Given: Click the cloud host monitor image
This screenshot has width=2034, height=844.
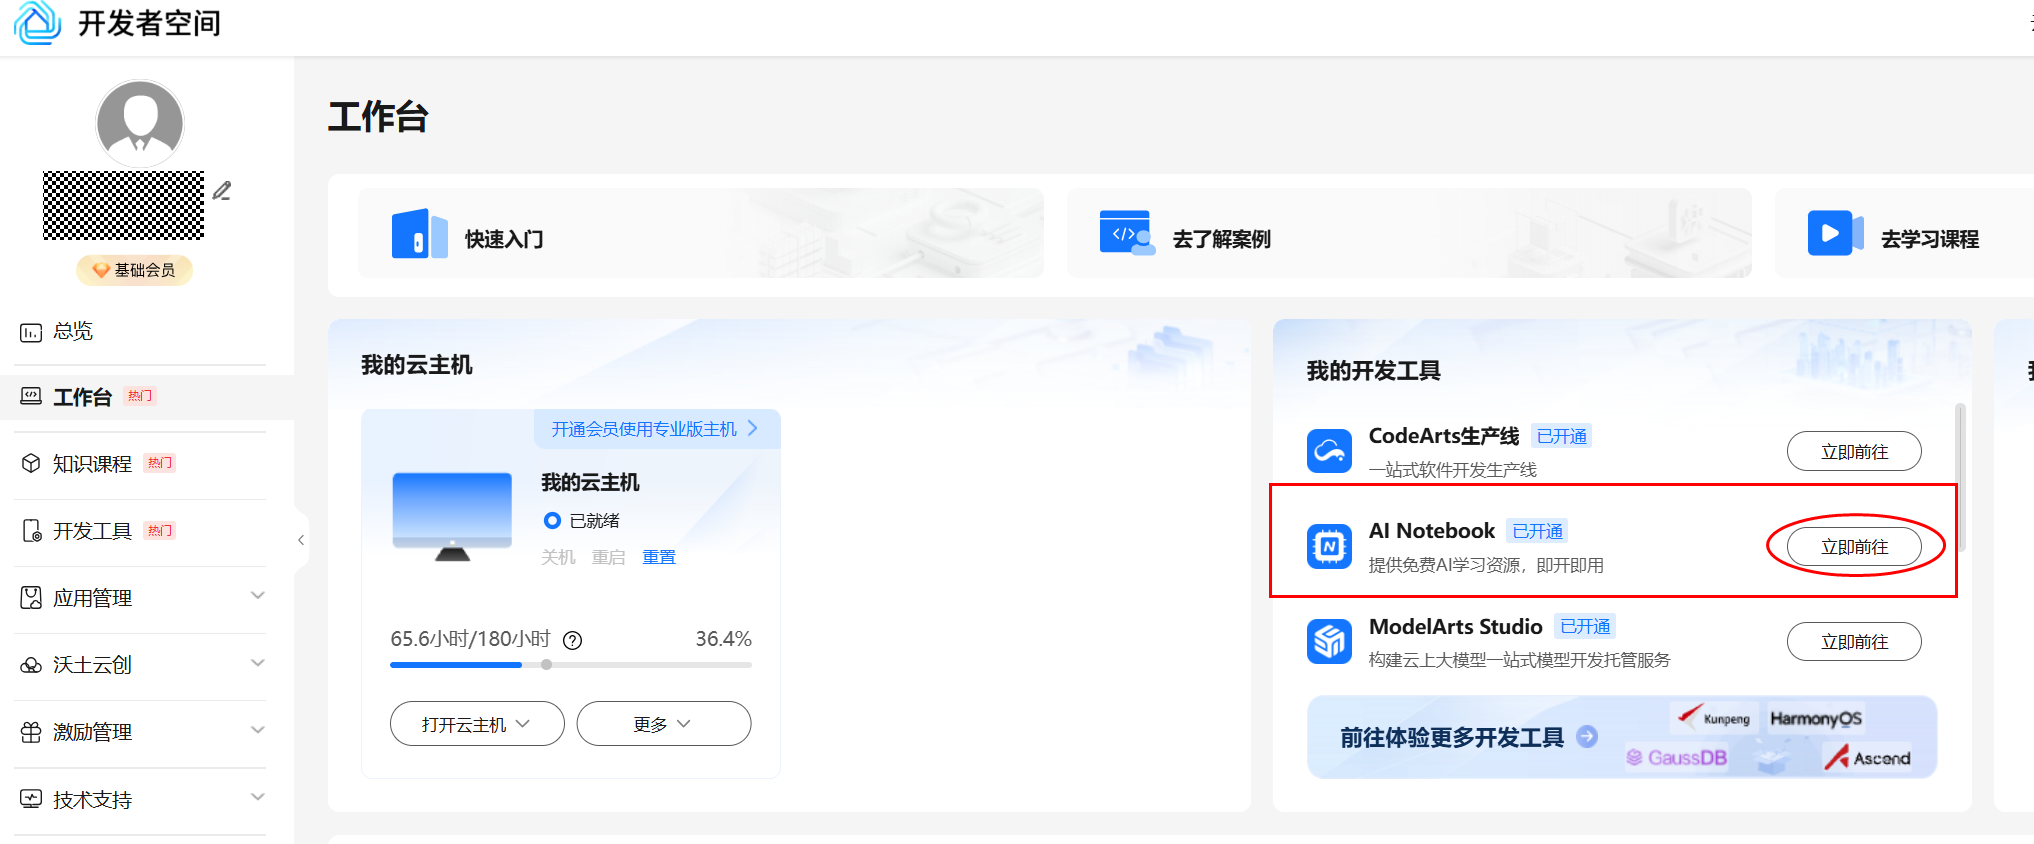Looking at the screenshot, I should click(x=452, y=516).
